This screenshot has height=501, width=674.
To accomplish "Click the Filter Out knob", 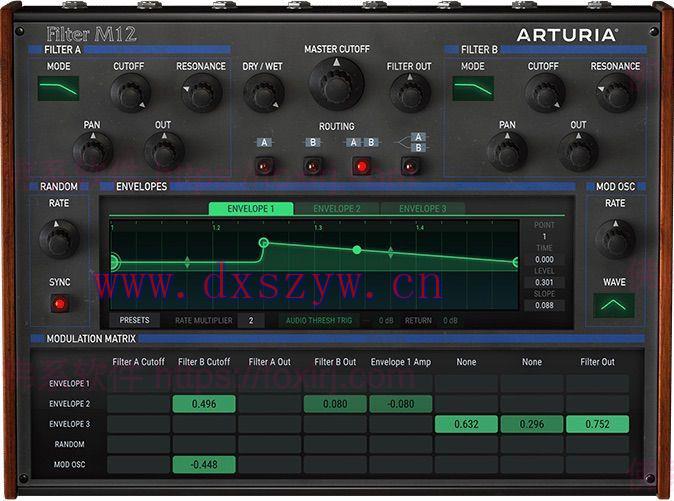I will tap(410, 93).
